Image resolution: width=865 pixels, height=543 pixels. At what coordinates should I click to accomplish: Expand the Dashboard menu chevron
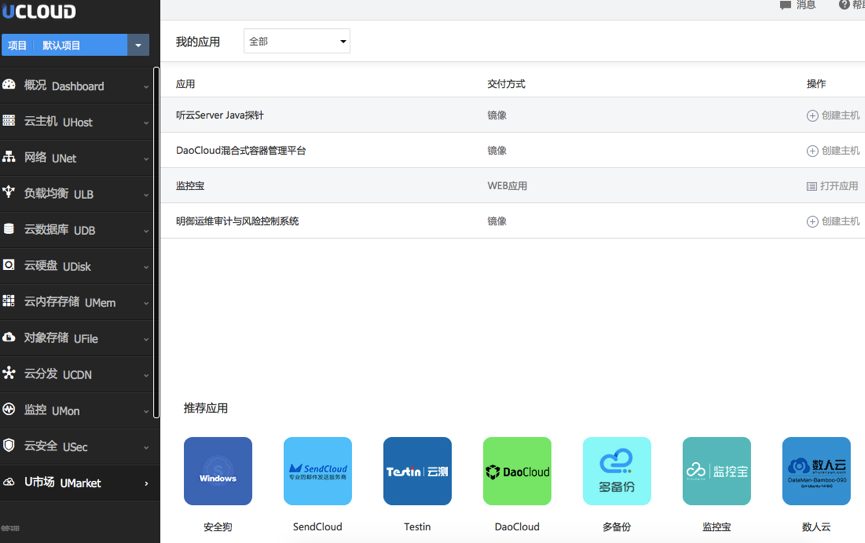(x=146, y=87)
